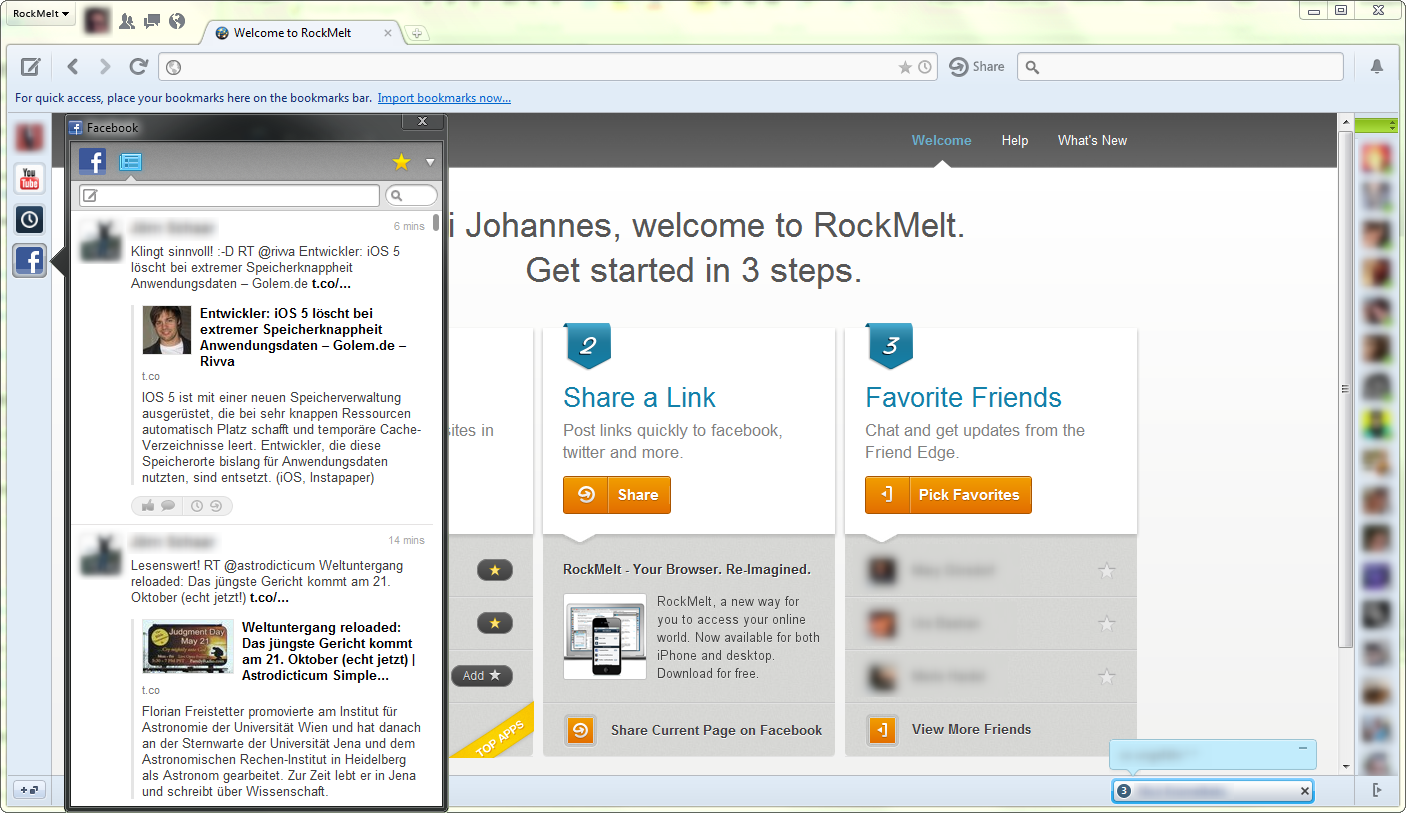Click the Share button in browser toolbar

(976, 67)
